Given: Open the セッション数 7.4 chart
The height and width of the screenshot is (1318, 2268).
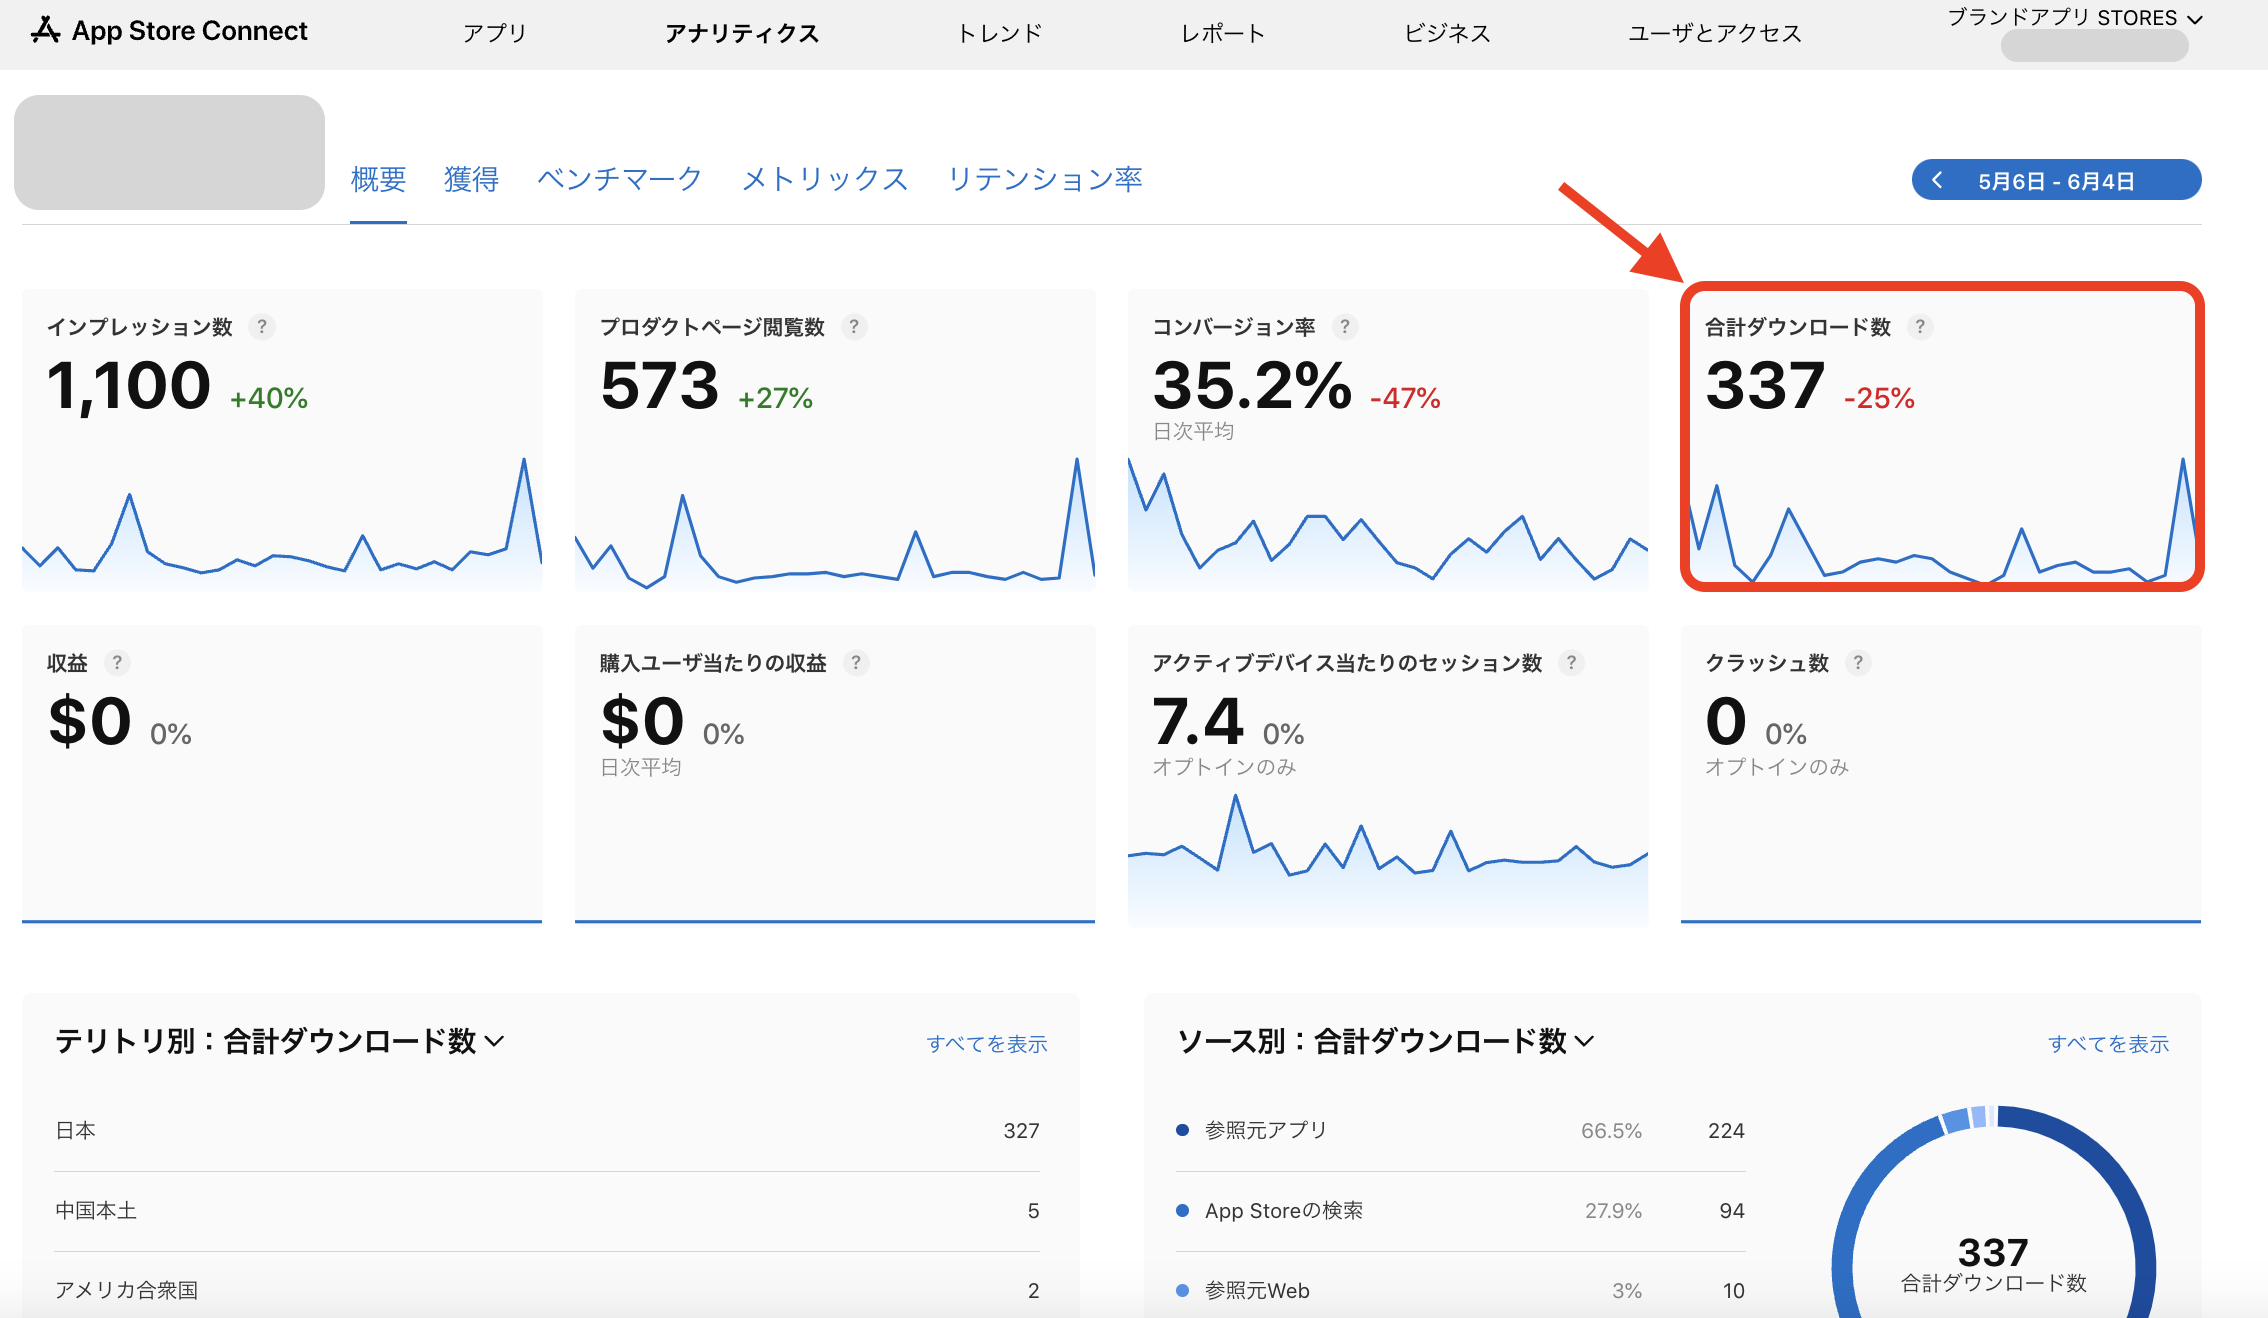Looking at the screenshot, I should (1388, 776).
